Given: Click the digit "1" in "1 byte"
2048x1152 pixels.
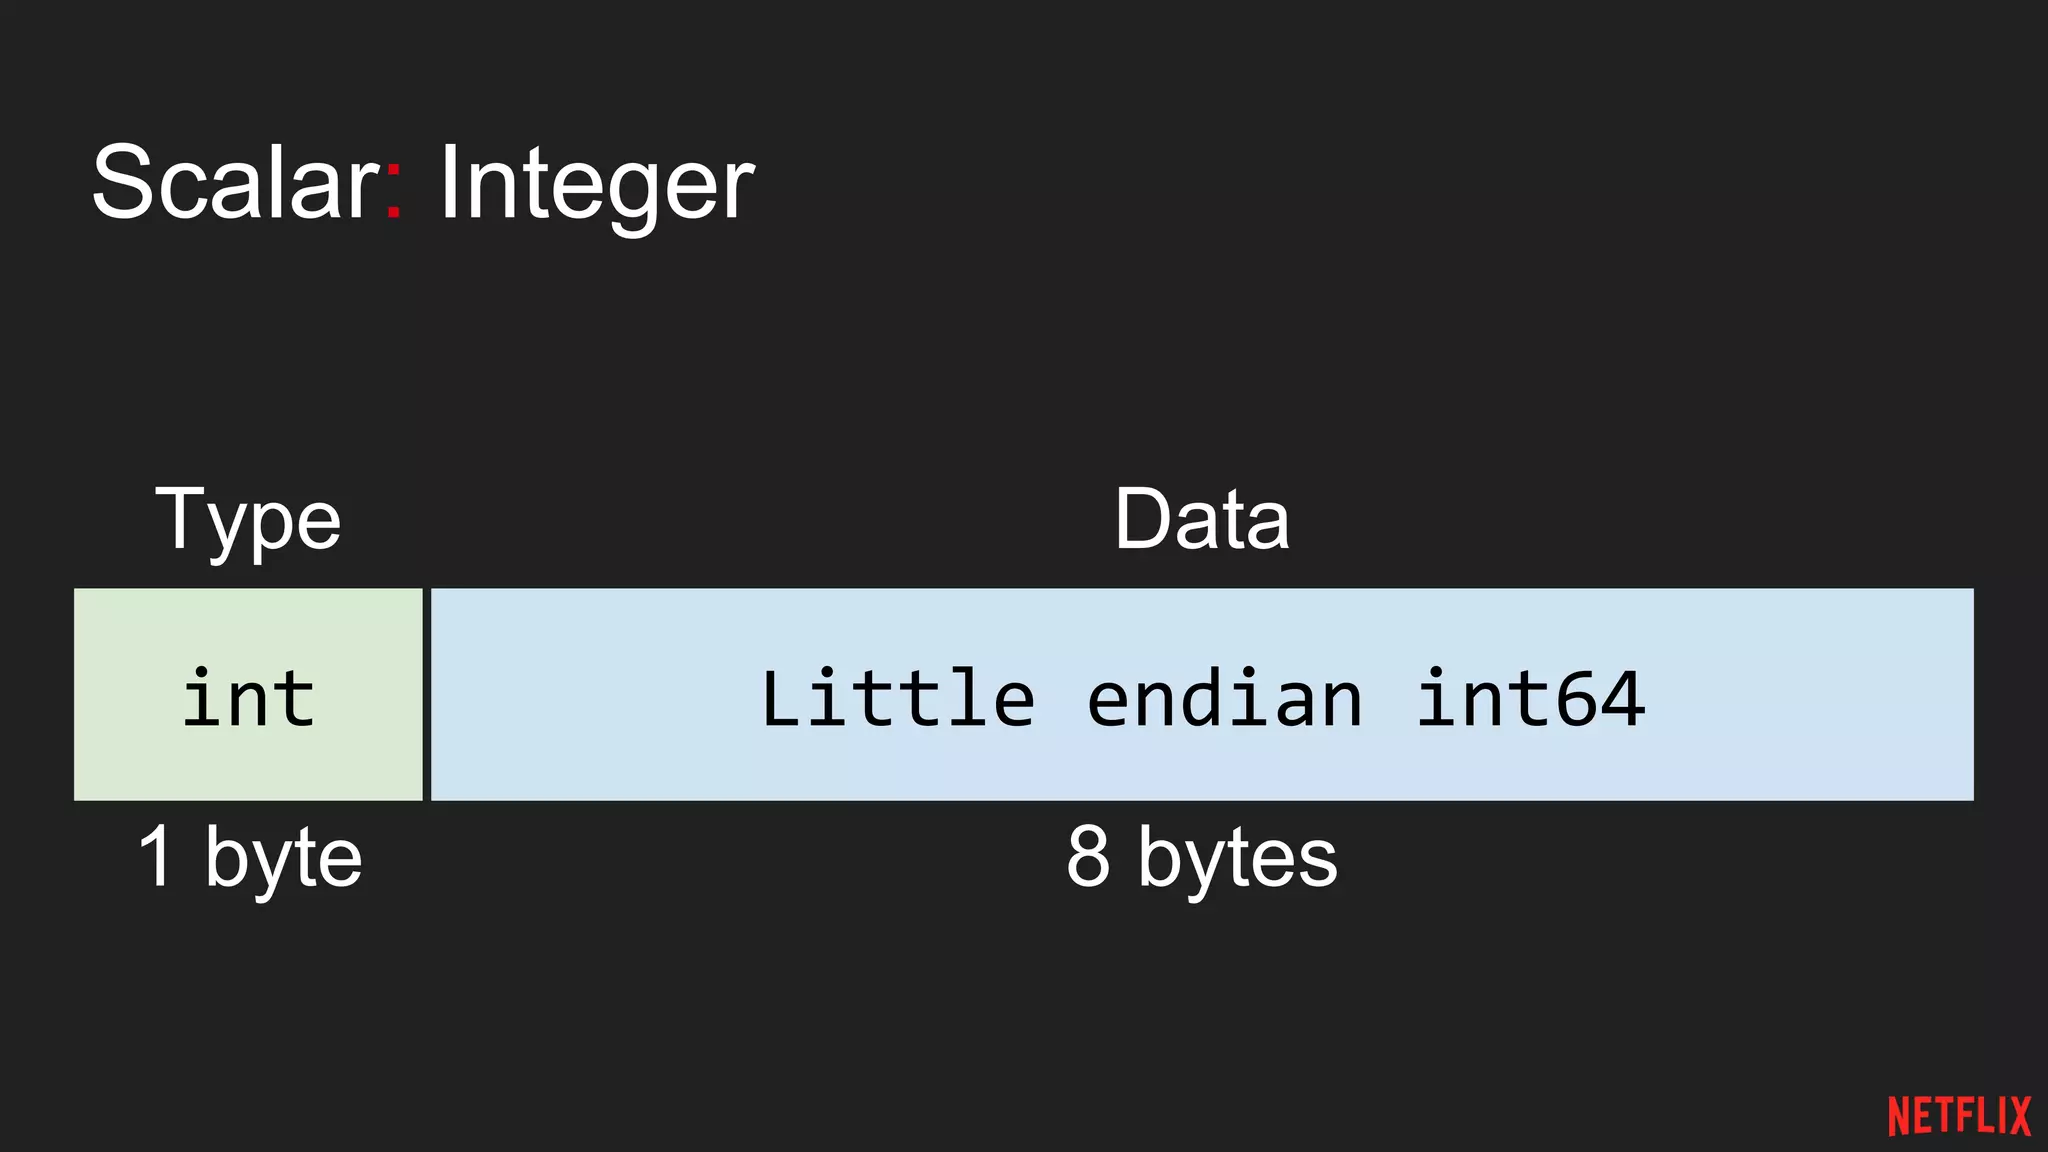Looking at the screenshot, I should click(156, 857).
